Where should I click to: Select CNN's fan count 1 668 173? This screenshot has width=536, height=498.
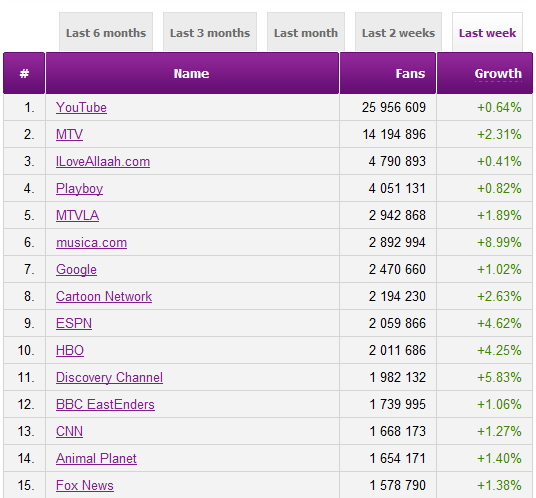[x=398, y=431]
